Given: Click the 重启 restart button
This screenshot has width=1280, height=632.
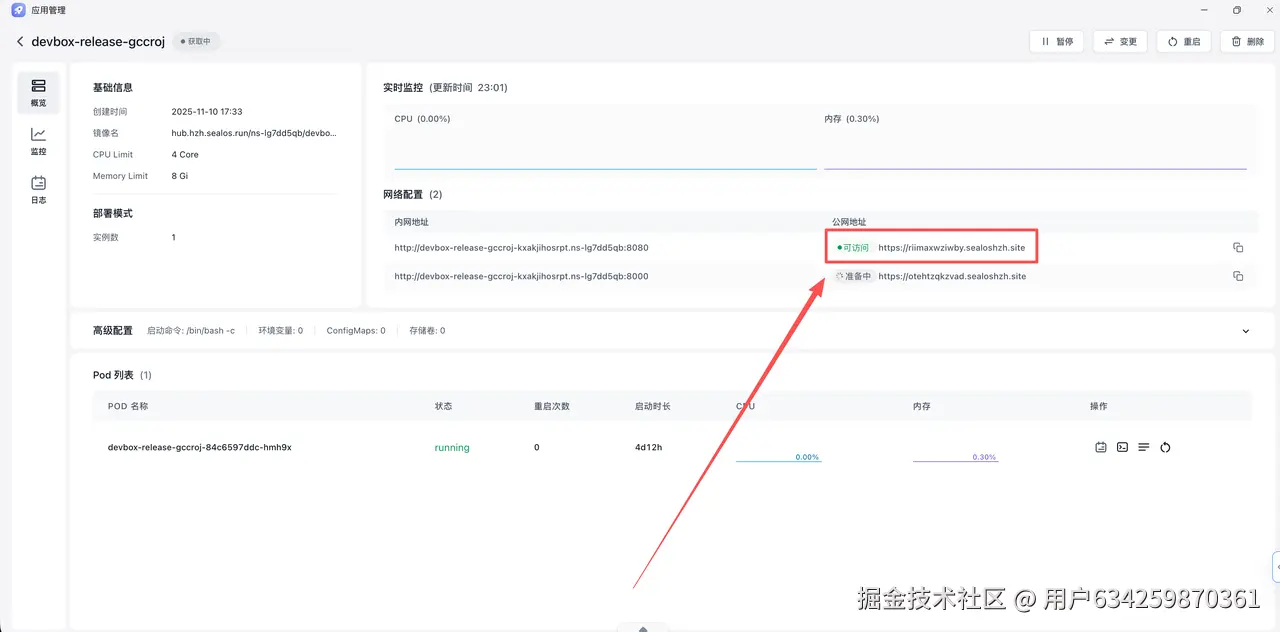Looking at the screenshot, I should tap(1184, 42).
